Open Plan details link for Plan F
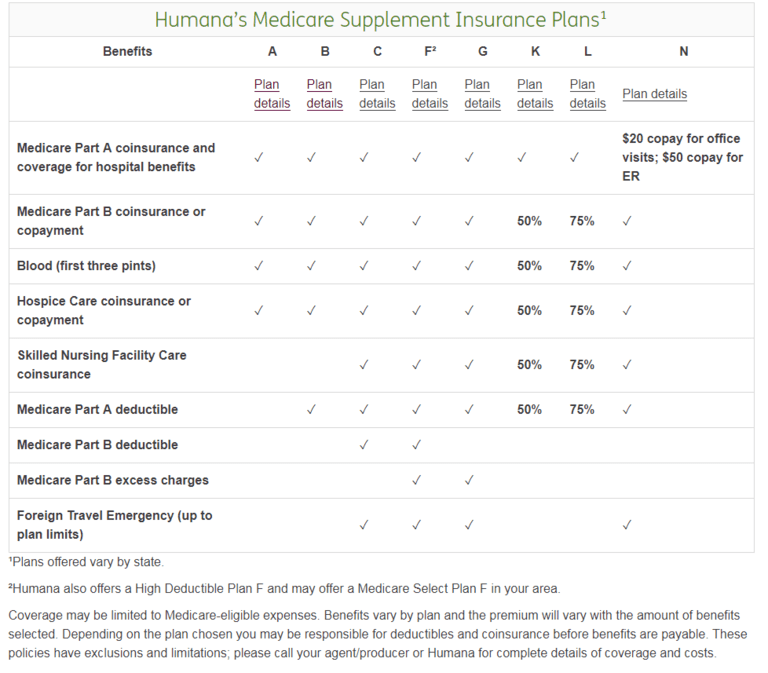The height and width of the screenshot is (673, 768). (x=430, y=94)
